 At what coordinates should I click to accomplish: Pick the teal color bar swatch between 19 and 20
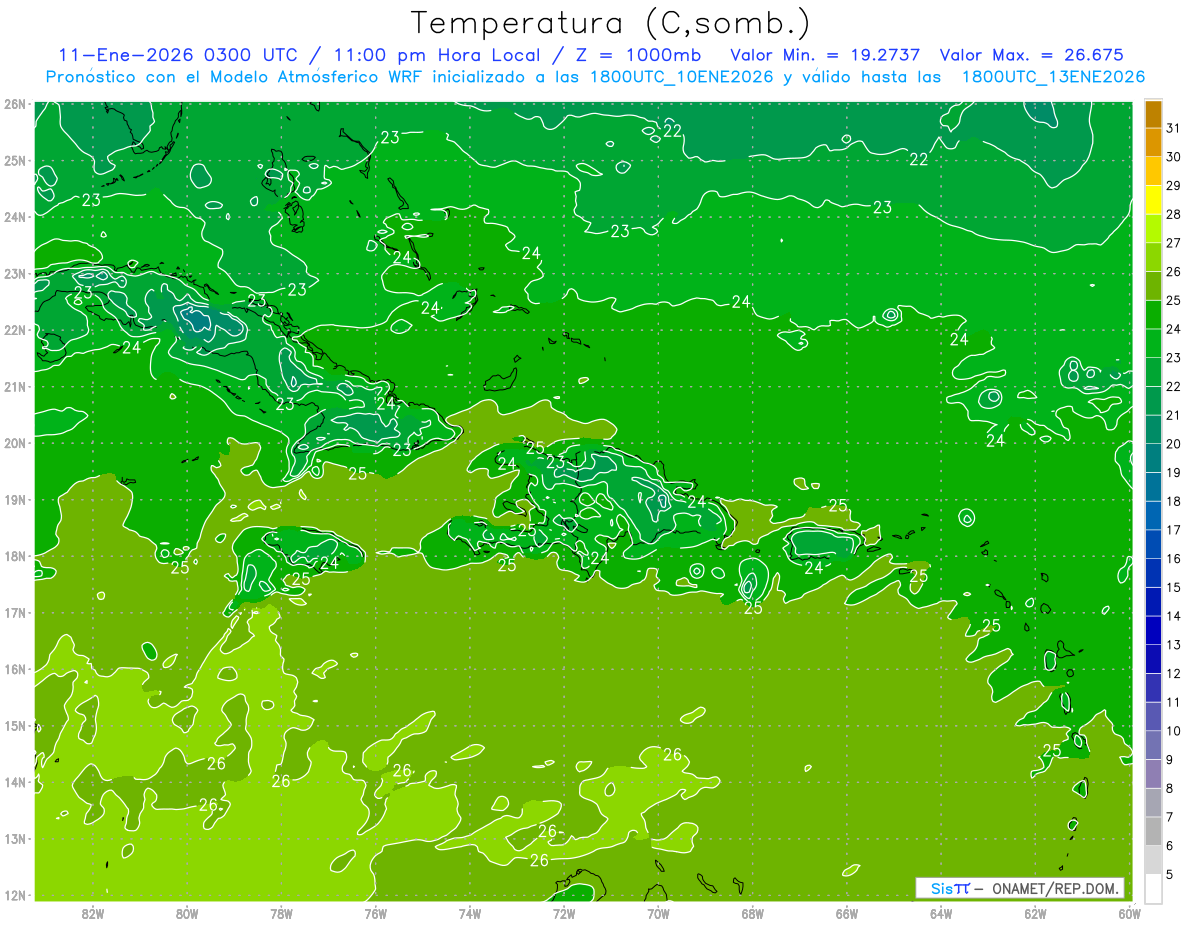click(1153, 458)
